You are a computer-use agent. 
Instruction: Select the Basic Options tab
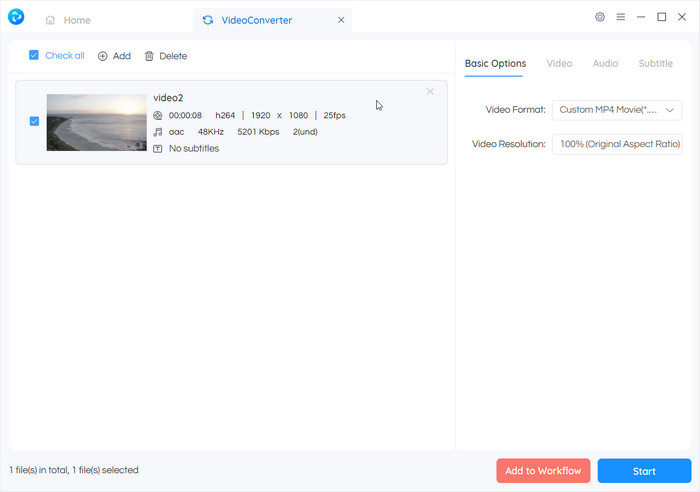[496, 64]
